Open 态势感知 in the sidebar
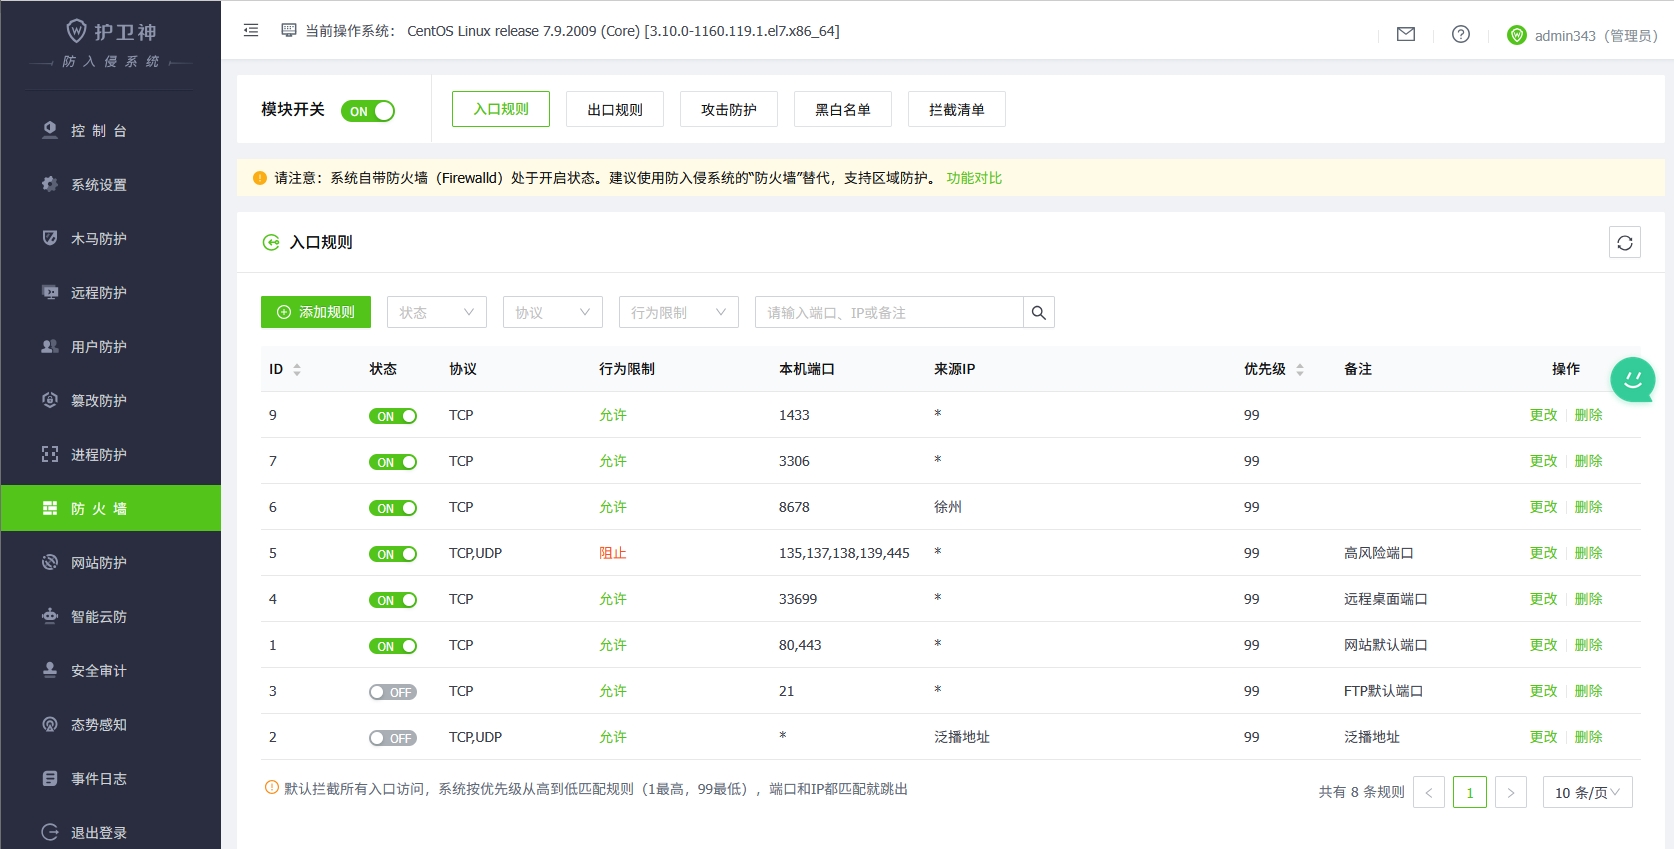Image resolution: width=1674 pixels, height=849 pixels. click(111, 725)
